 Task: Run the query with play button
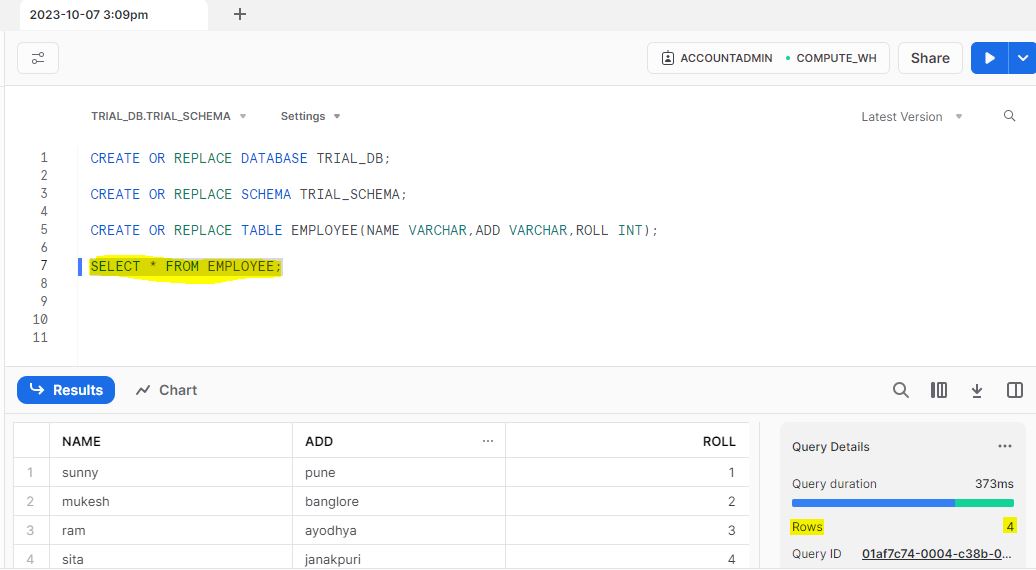tap(989, 58)
